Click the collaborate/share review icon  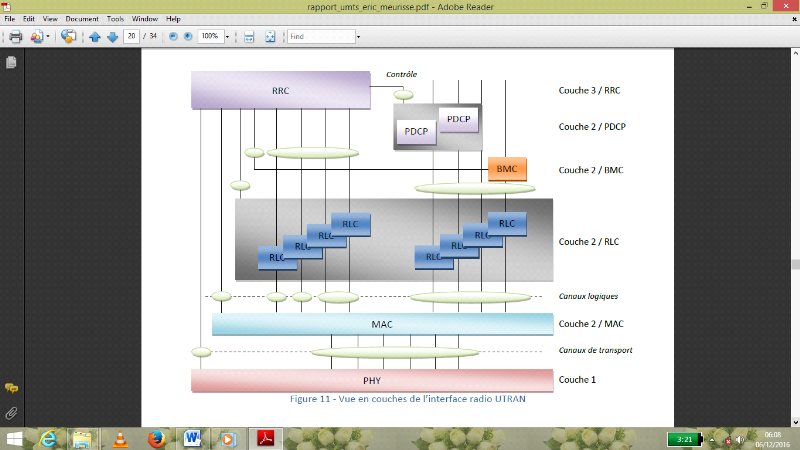pyautogui.click(x=68, y=37)
